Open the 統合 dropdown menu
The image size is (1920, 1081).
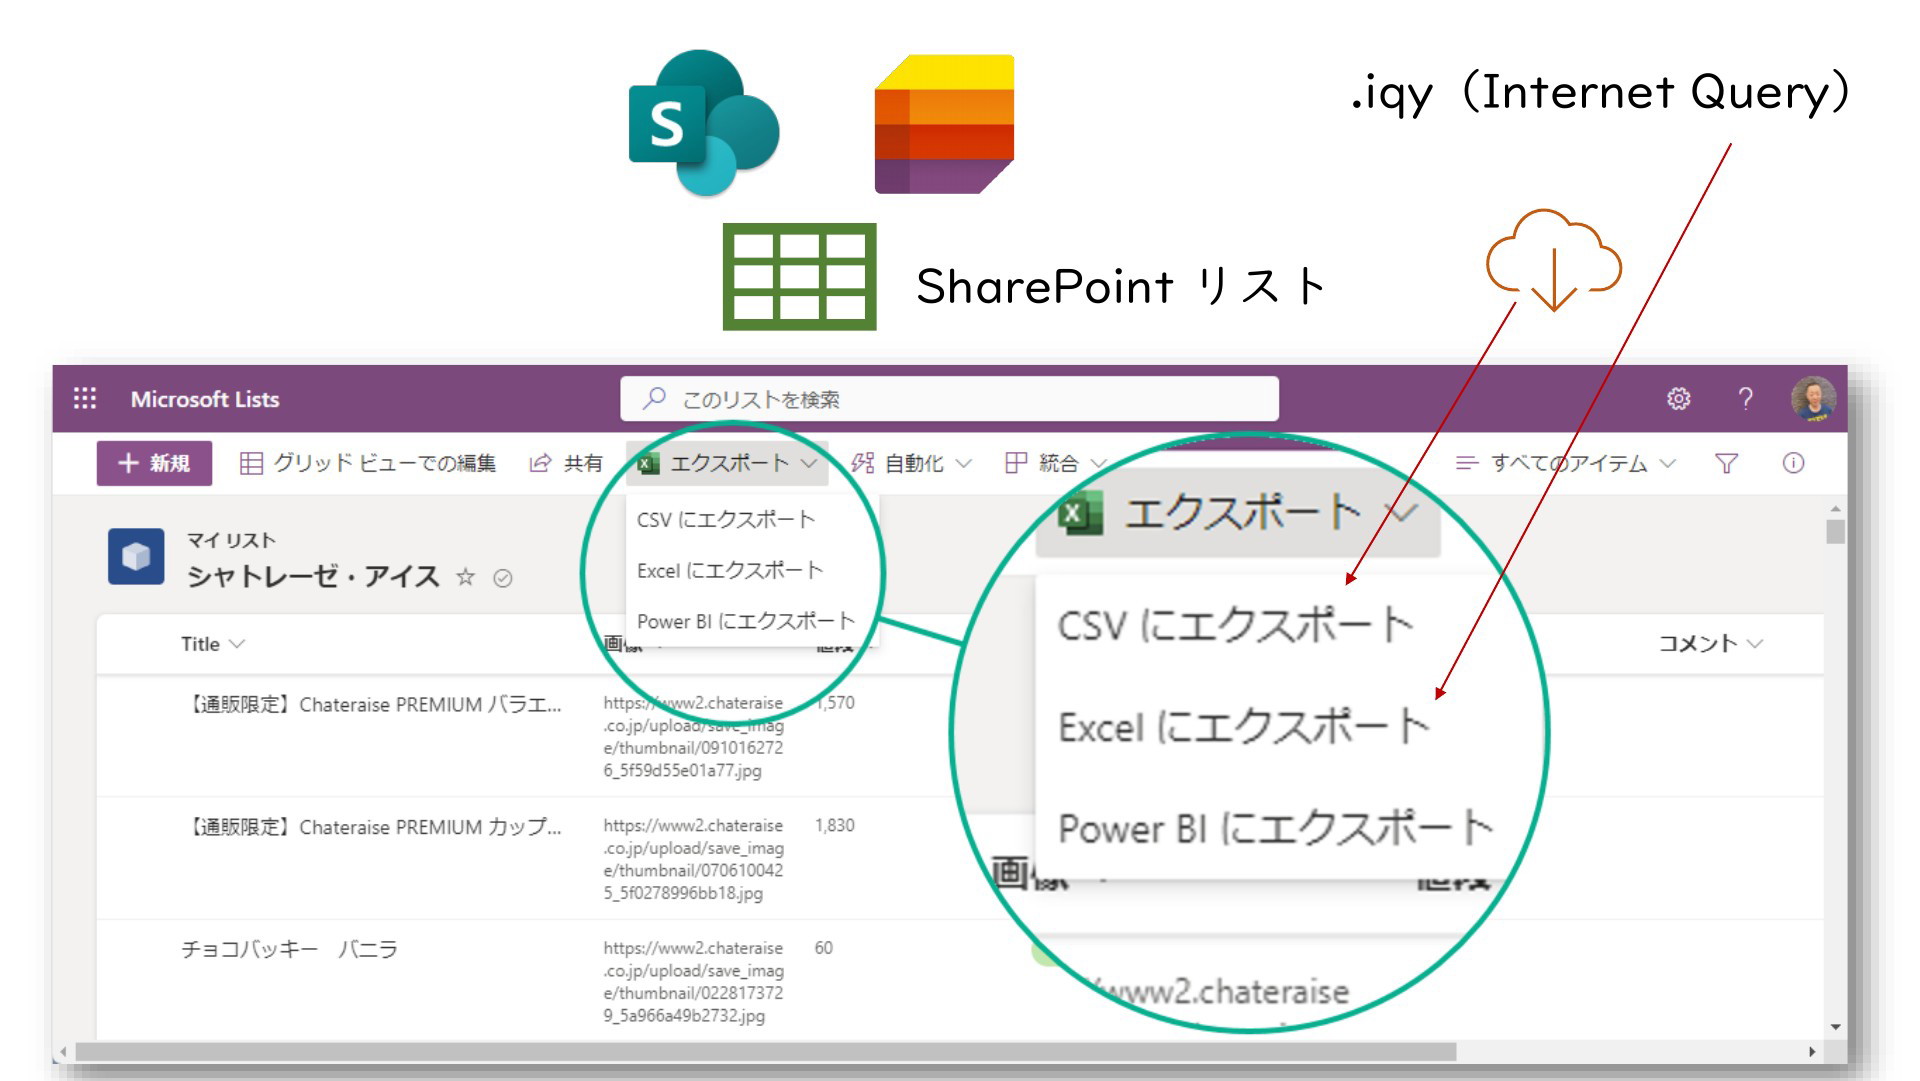(x=1055, y=463)
